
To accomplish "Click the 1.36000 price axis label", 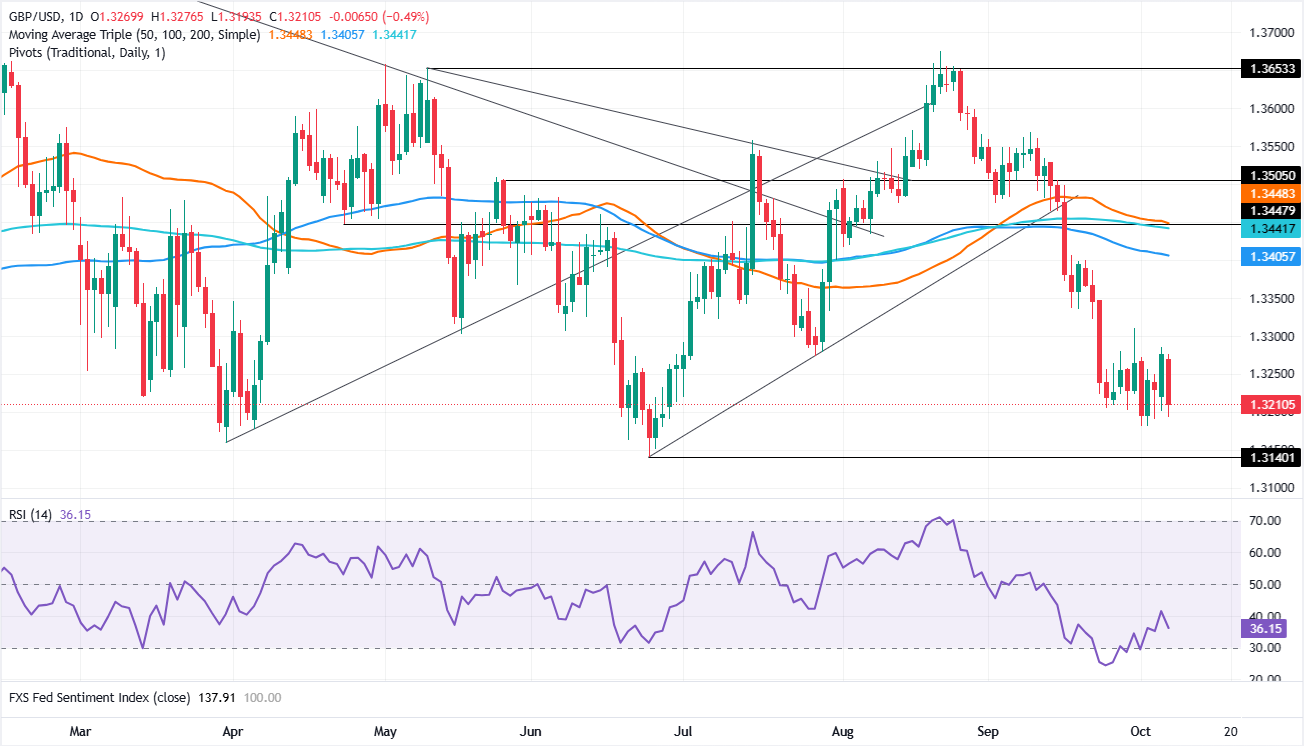I will 1270,108.
